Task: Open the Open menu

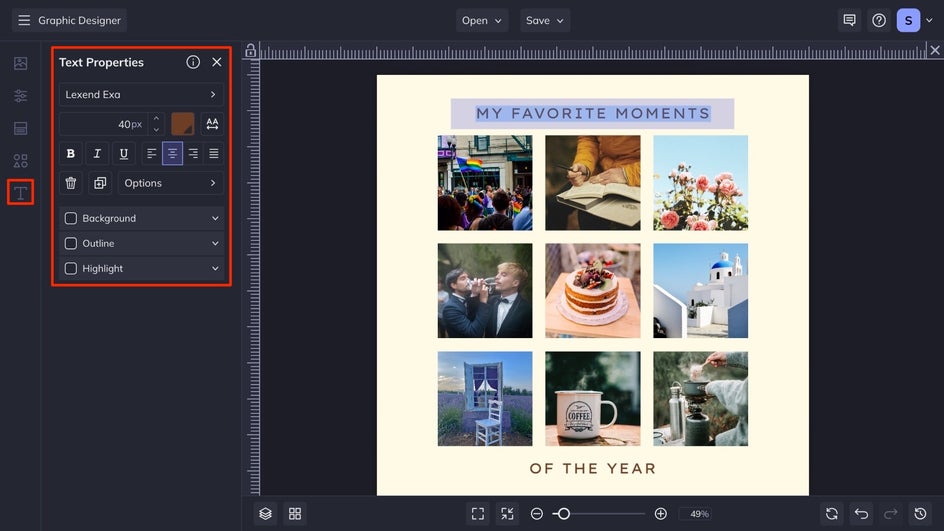Action: pyautogui.click(x=482, y=20)
